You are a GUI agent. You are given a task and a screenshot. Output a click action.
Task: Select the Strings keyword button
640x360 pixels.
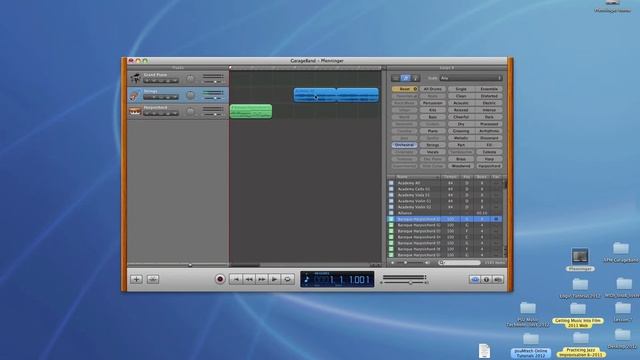coord(433,145)
